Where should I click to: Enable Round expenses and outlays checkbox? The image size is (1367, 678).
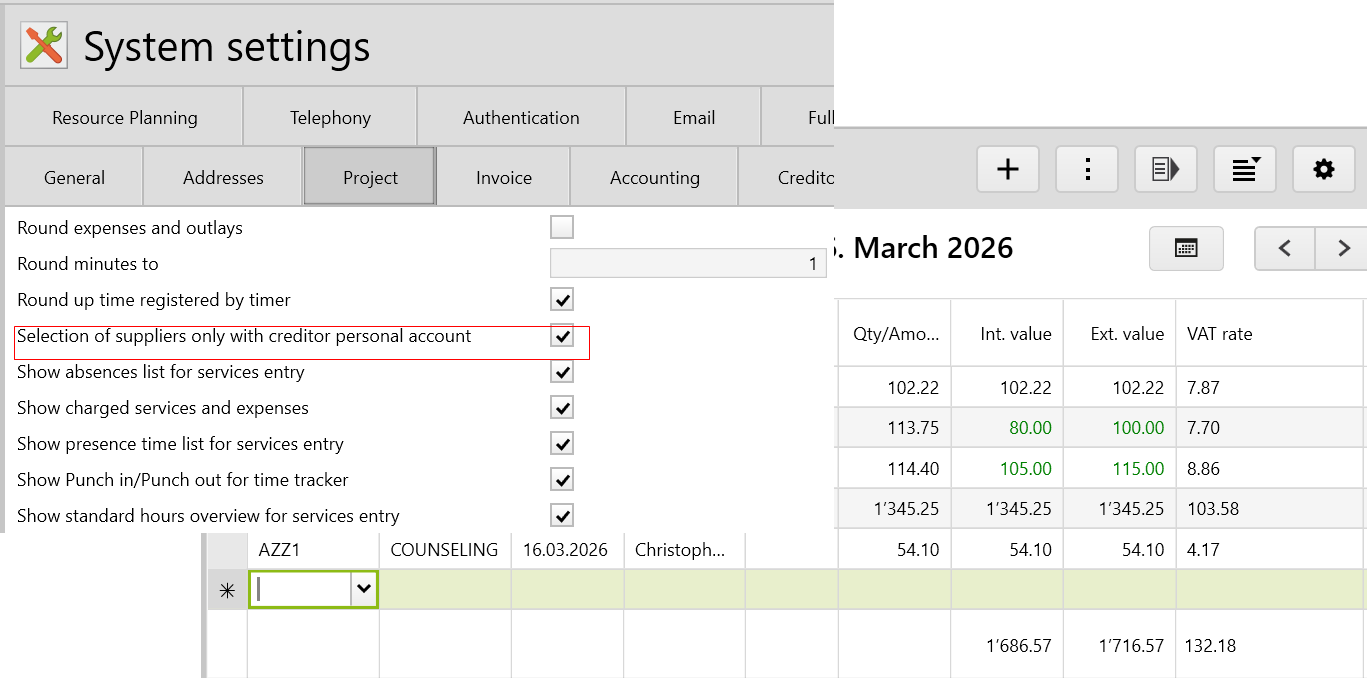tap(562, 228)
